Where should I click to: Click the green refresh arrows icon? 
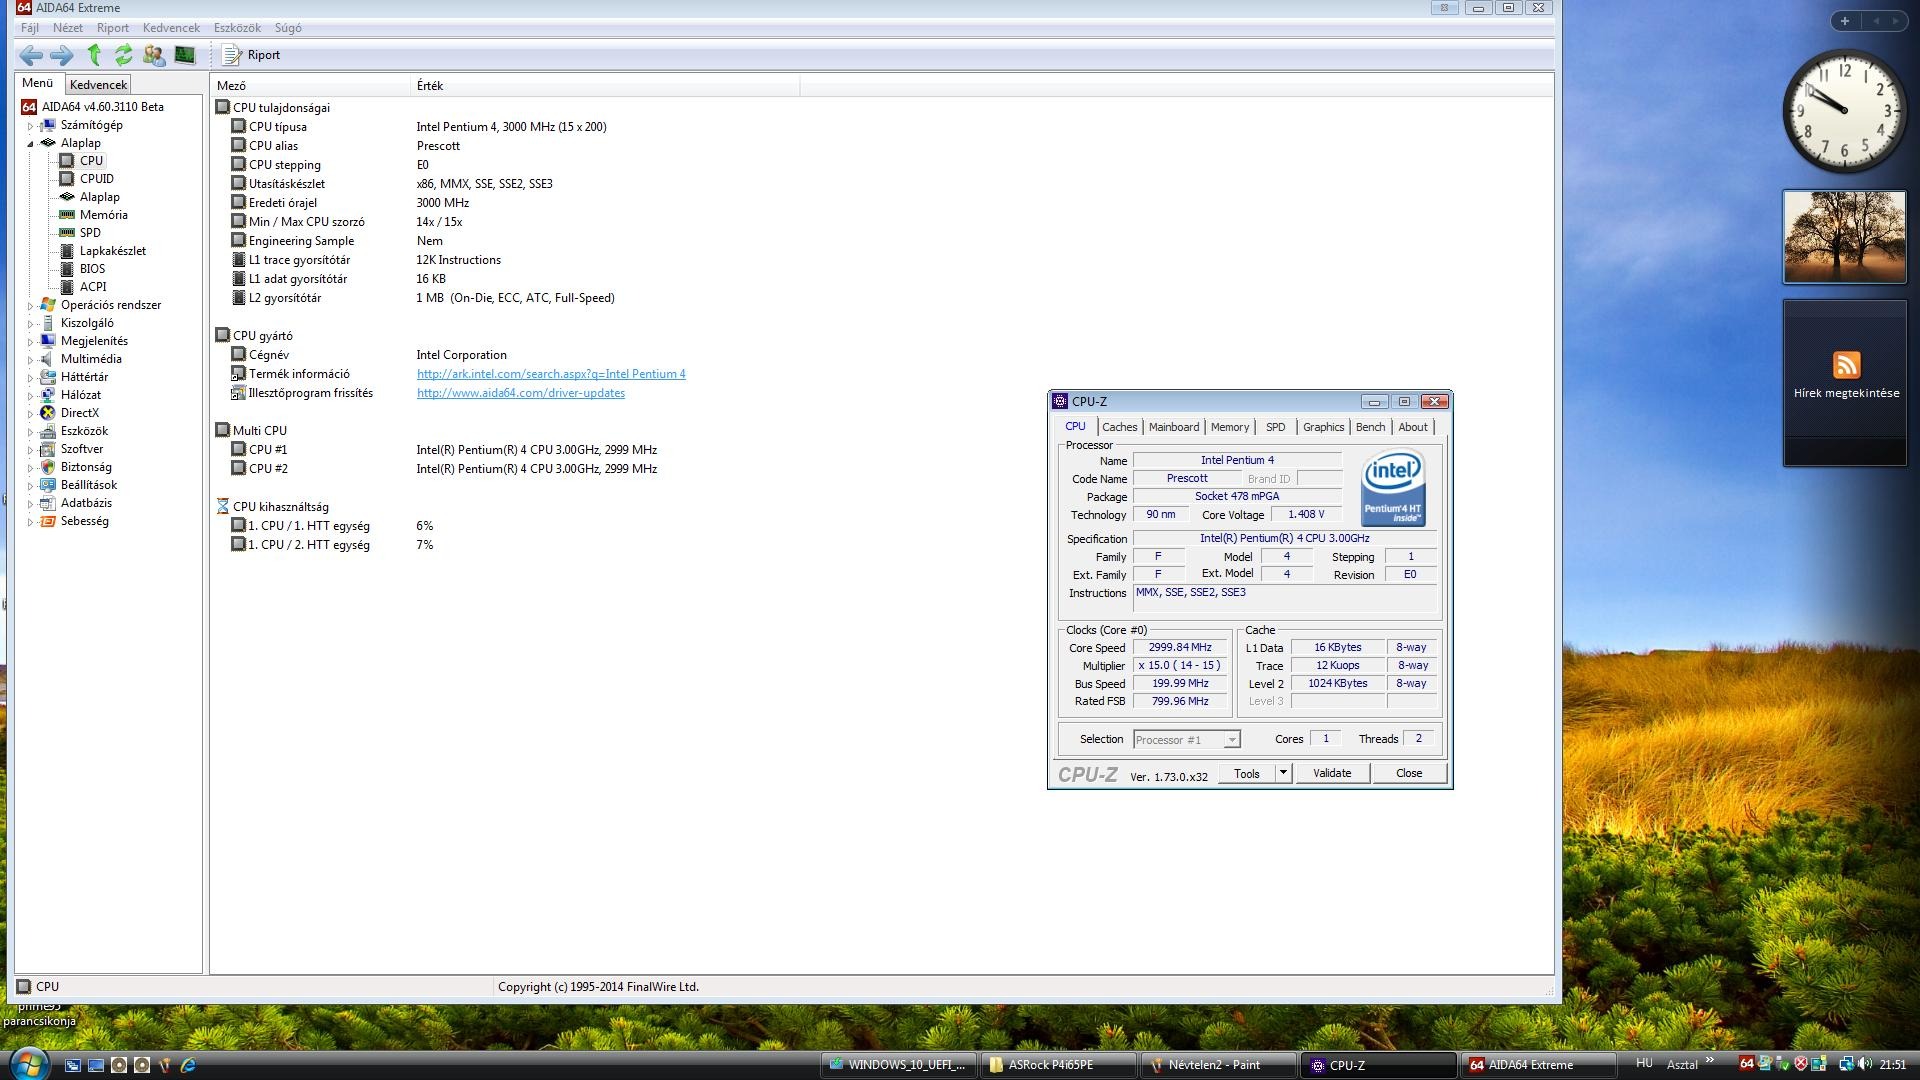[x=123, y=55]
